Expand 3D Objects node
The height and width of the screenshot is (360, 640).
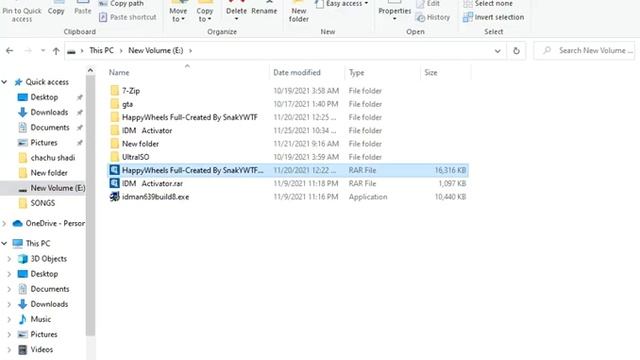coord(9,259)
